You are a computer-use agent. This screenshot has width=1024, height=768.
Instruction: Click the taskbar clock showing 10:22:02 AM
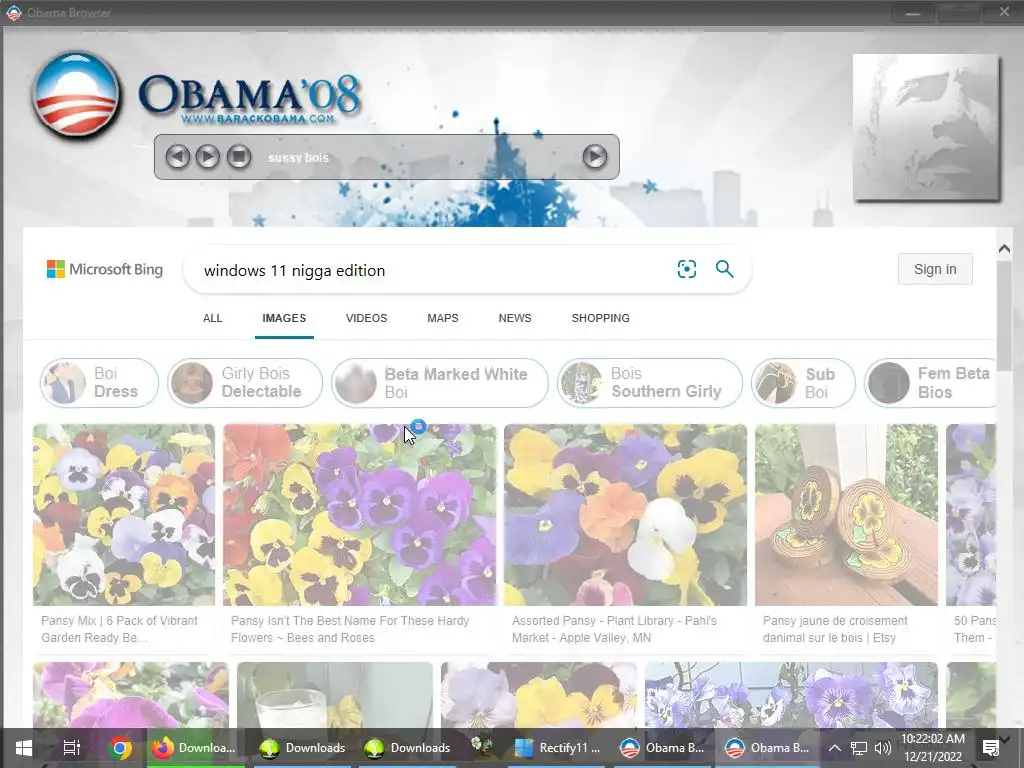[x=933, y=748]
